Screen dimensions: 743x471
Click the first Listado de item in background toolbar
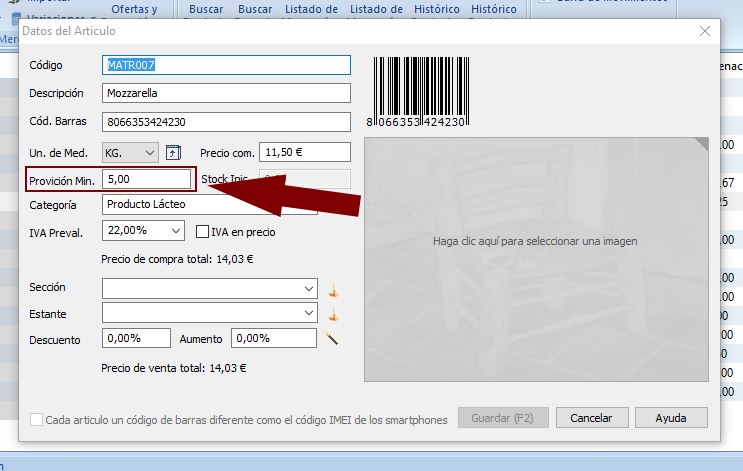(311, 9)
